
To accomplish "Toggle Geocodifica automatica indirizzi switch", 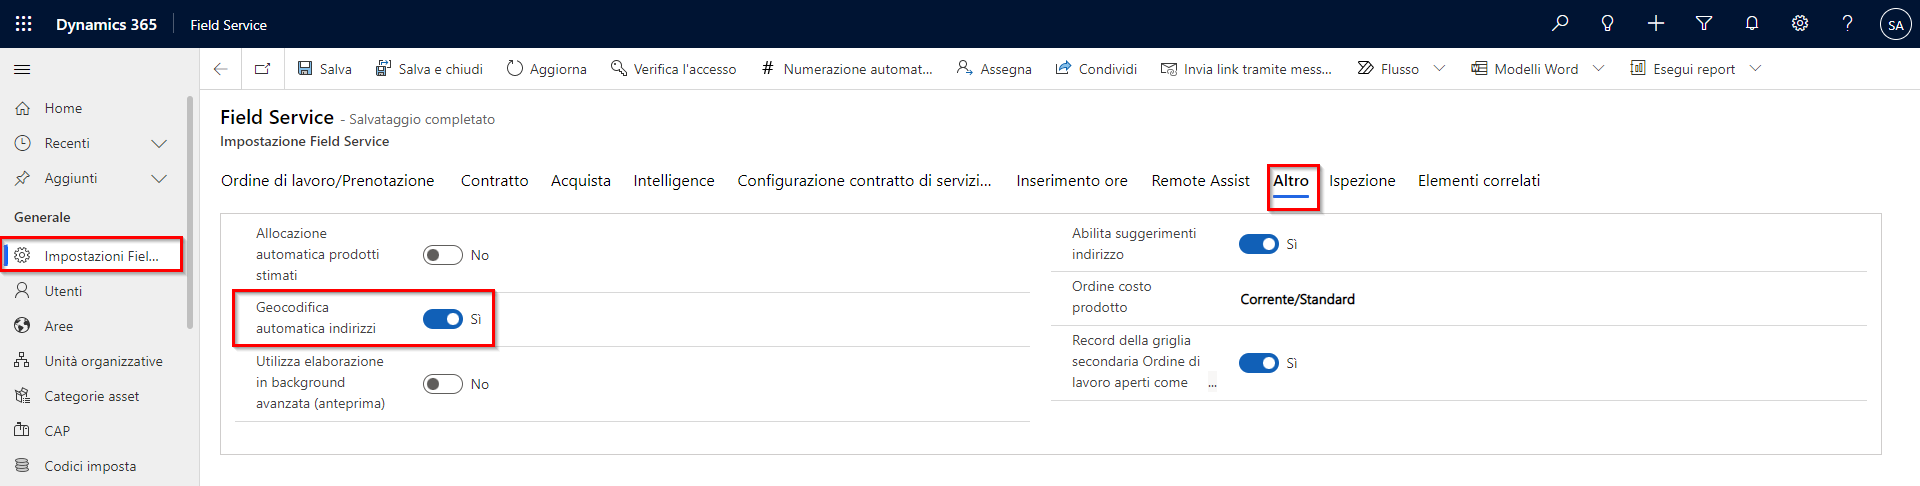I will pyautogui.click(x=443, y=319).
